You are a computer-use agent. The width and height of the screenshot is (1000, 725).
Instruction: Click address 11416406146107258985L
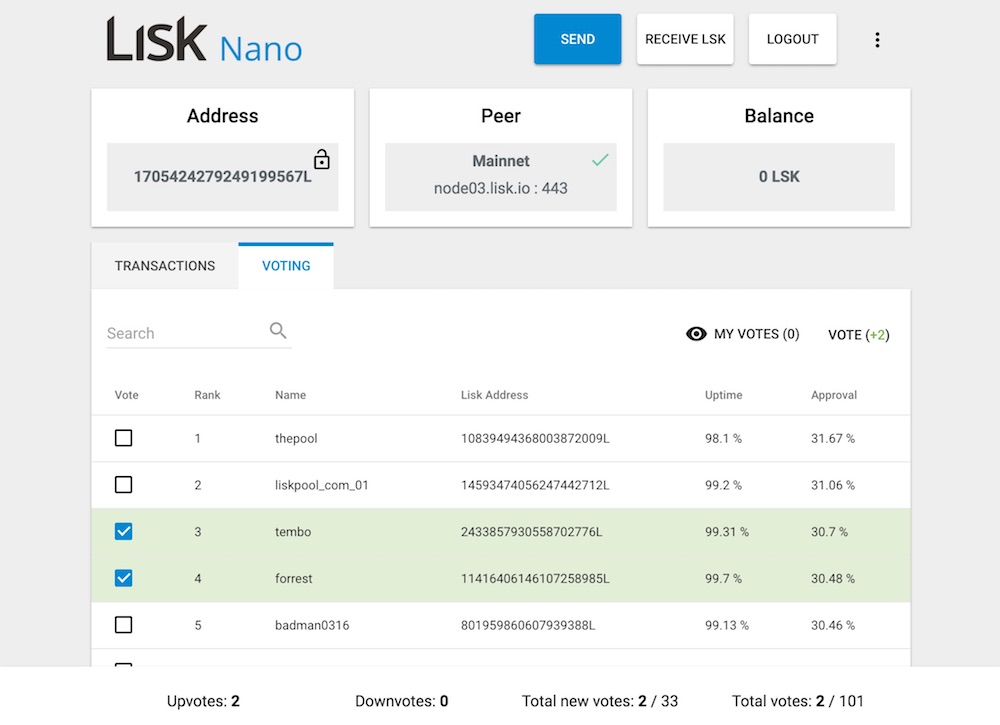pos(534,578)
